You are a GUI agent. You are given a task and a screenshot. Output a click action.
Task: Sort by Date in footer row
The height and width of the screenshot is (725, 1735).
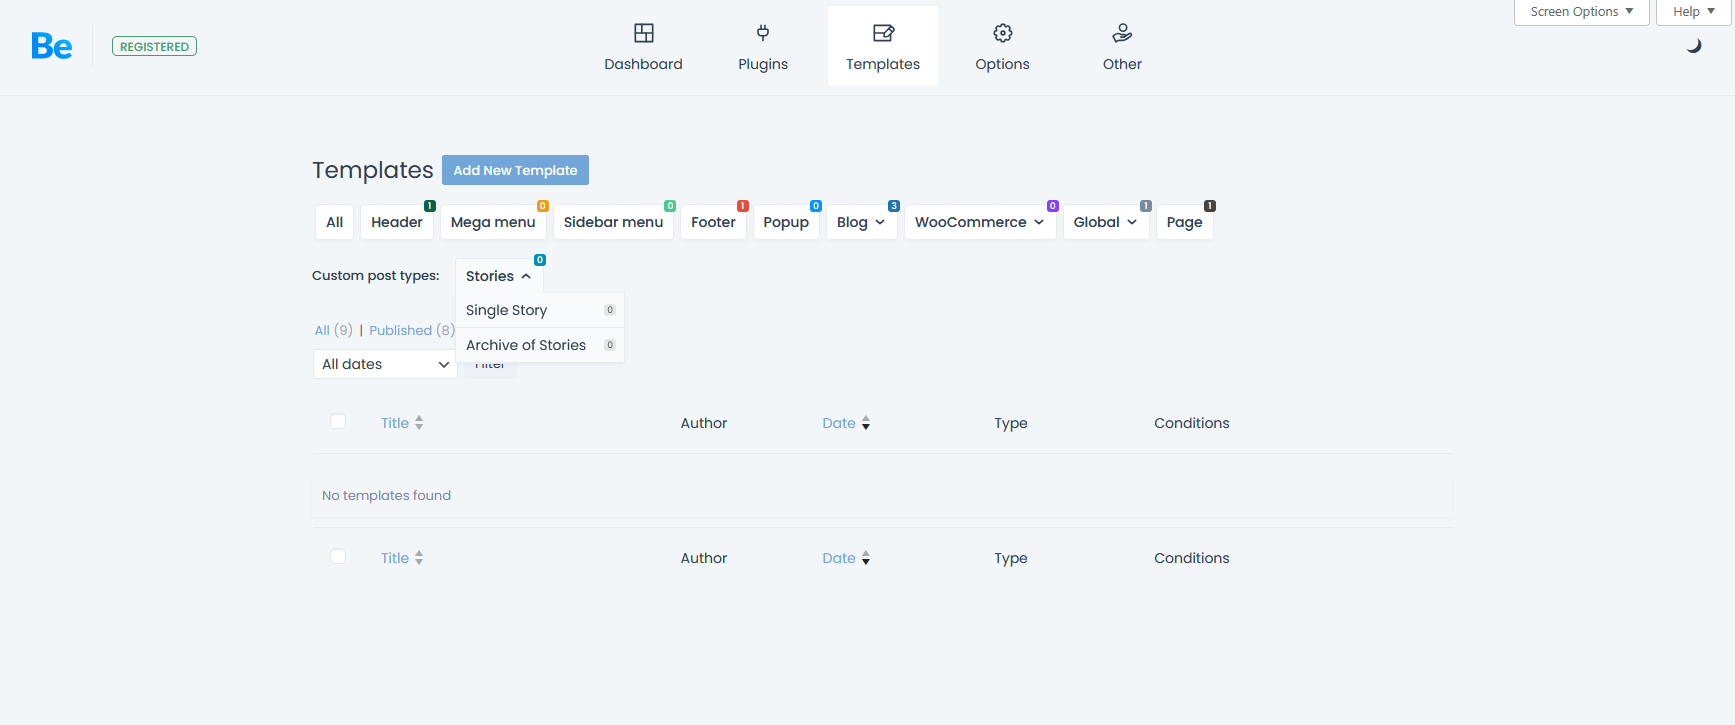click(846, 558)
